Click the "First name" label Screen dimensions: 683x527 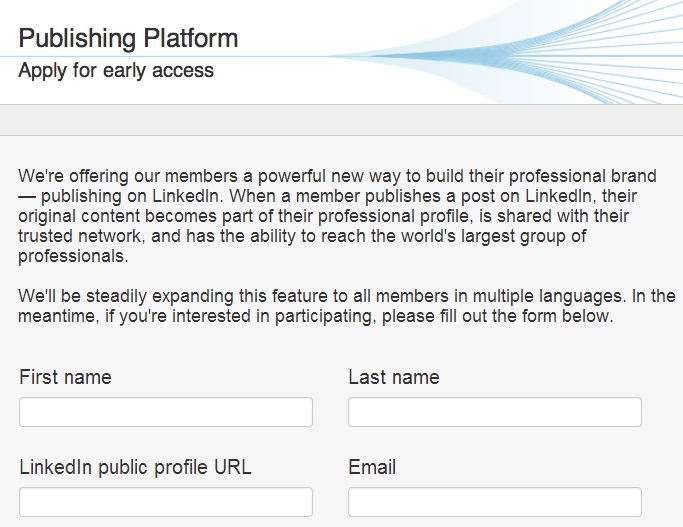65,377
